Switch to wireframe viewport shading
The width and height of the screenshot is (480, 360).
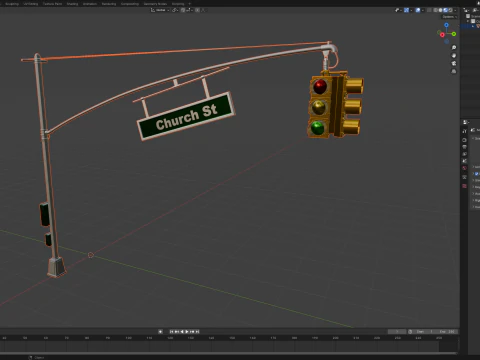435,10
